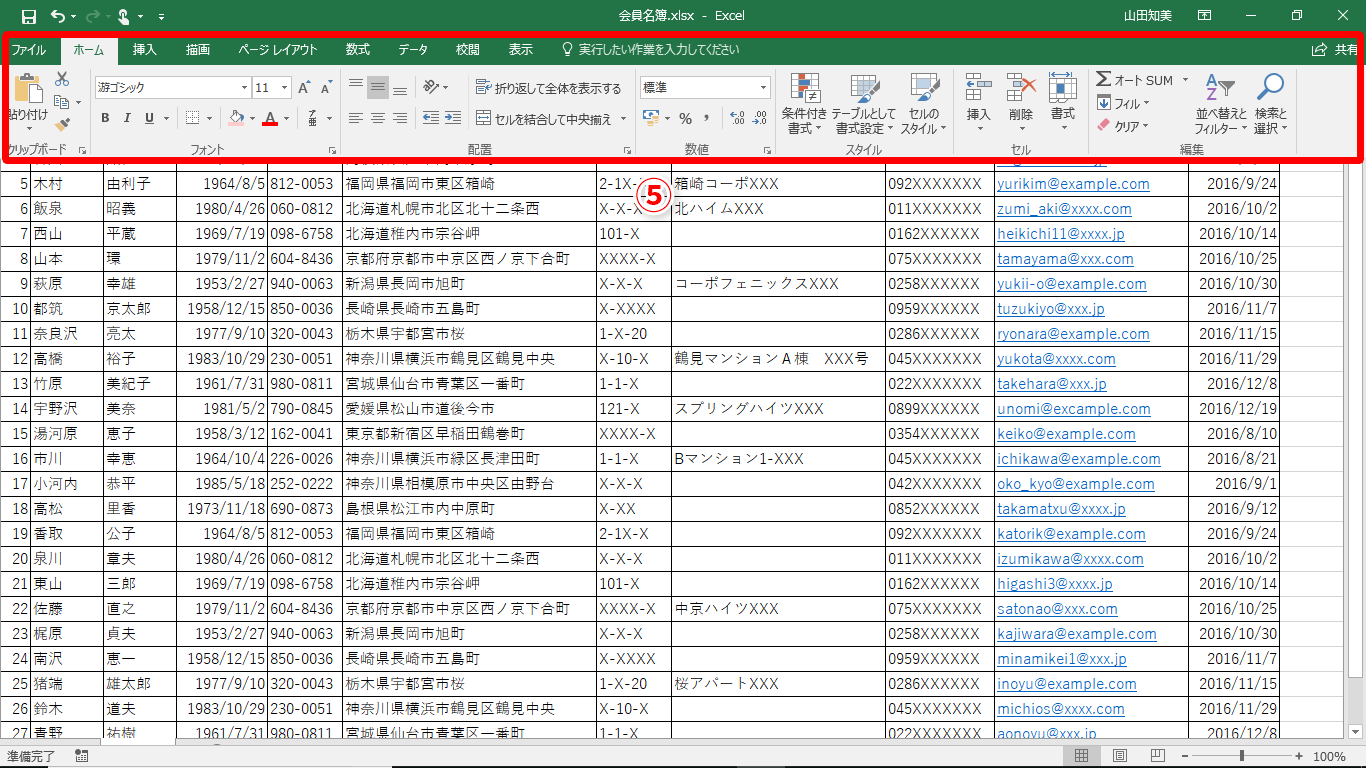Open the email link tamayama@xxx.com
Screen dimensions: 1366x768
click(1065, 259)
